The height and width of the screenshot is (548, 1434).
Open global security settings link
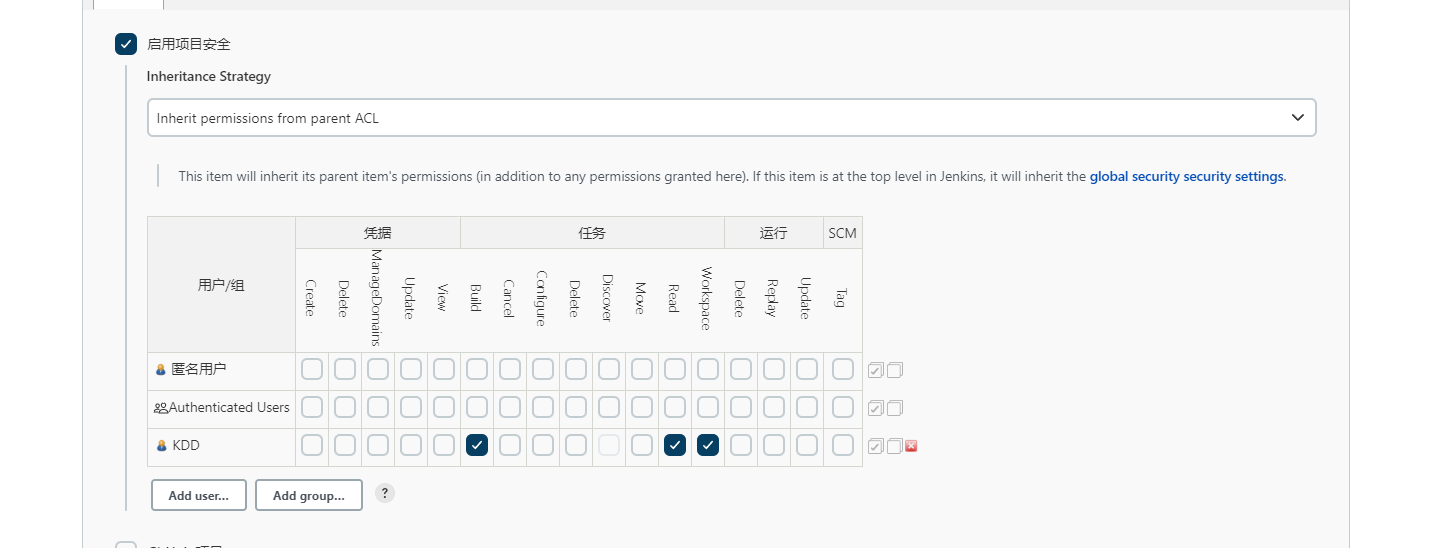pyautogui.click(x=1186, y=176)
